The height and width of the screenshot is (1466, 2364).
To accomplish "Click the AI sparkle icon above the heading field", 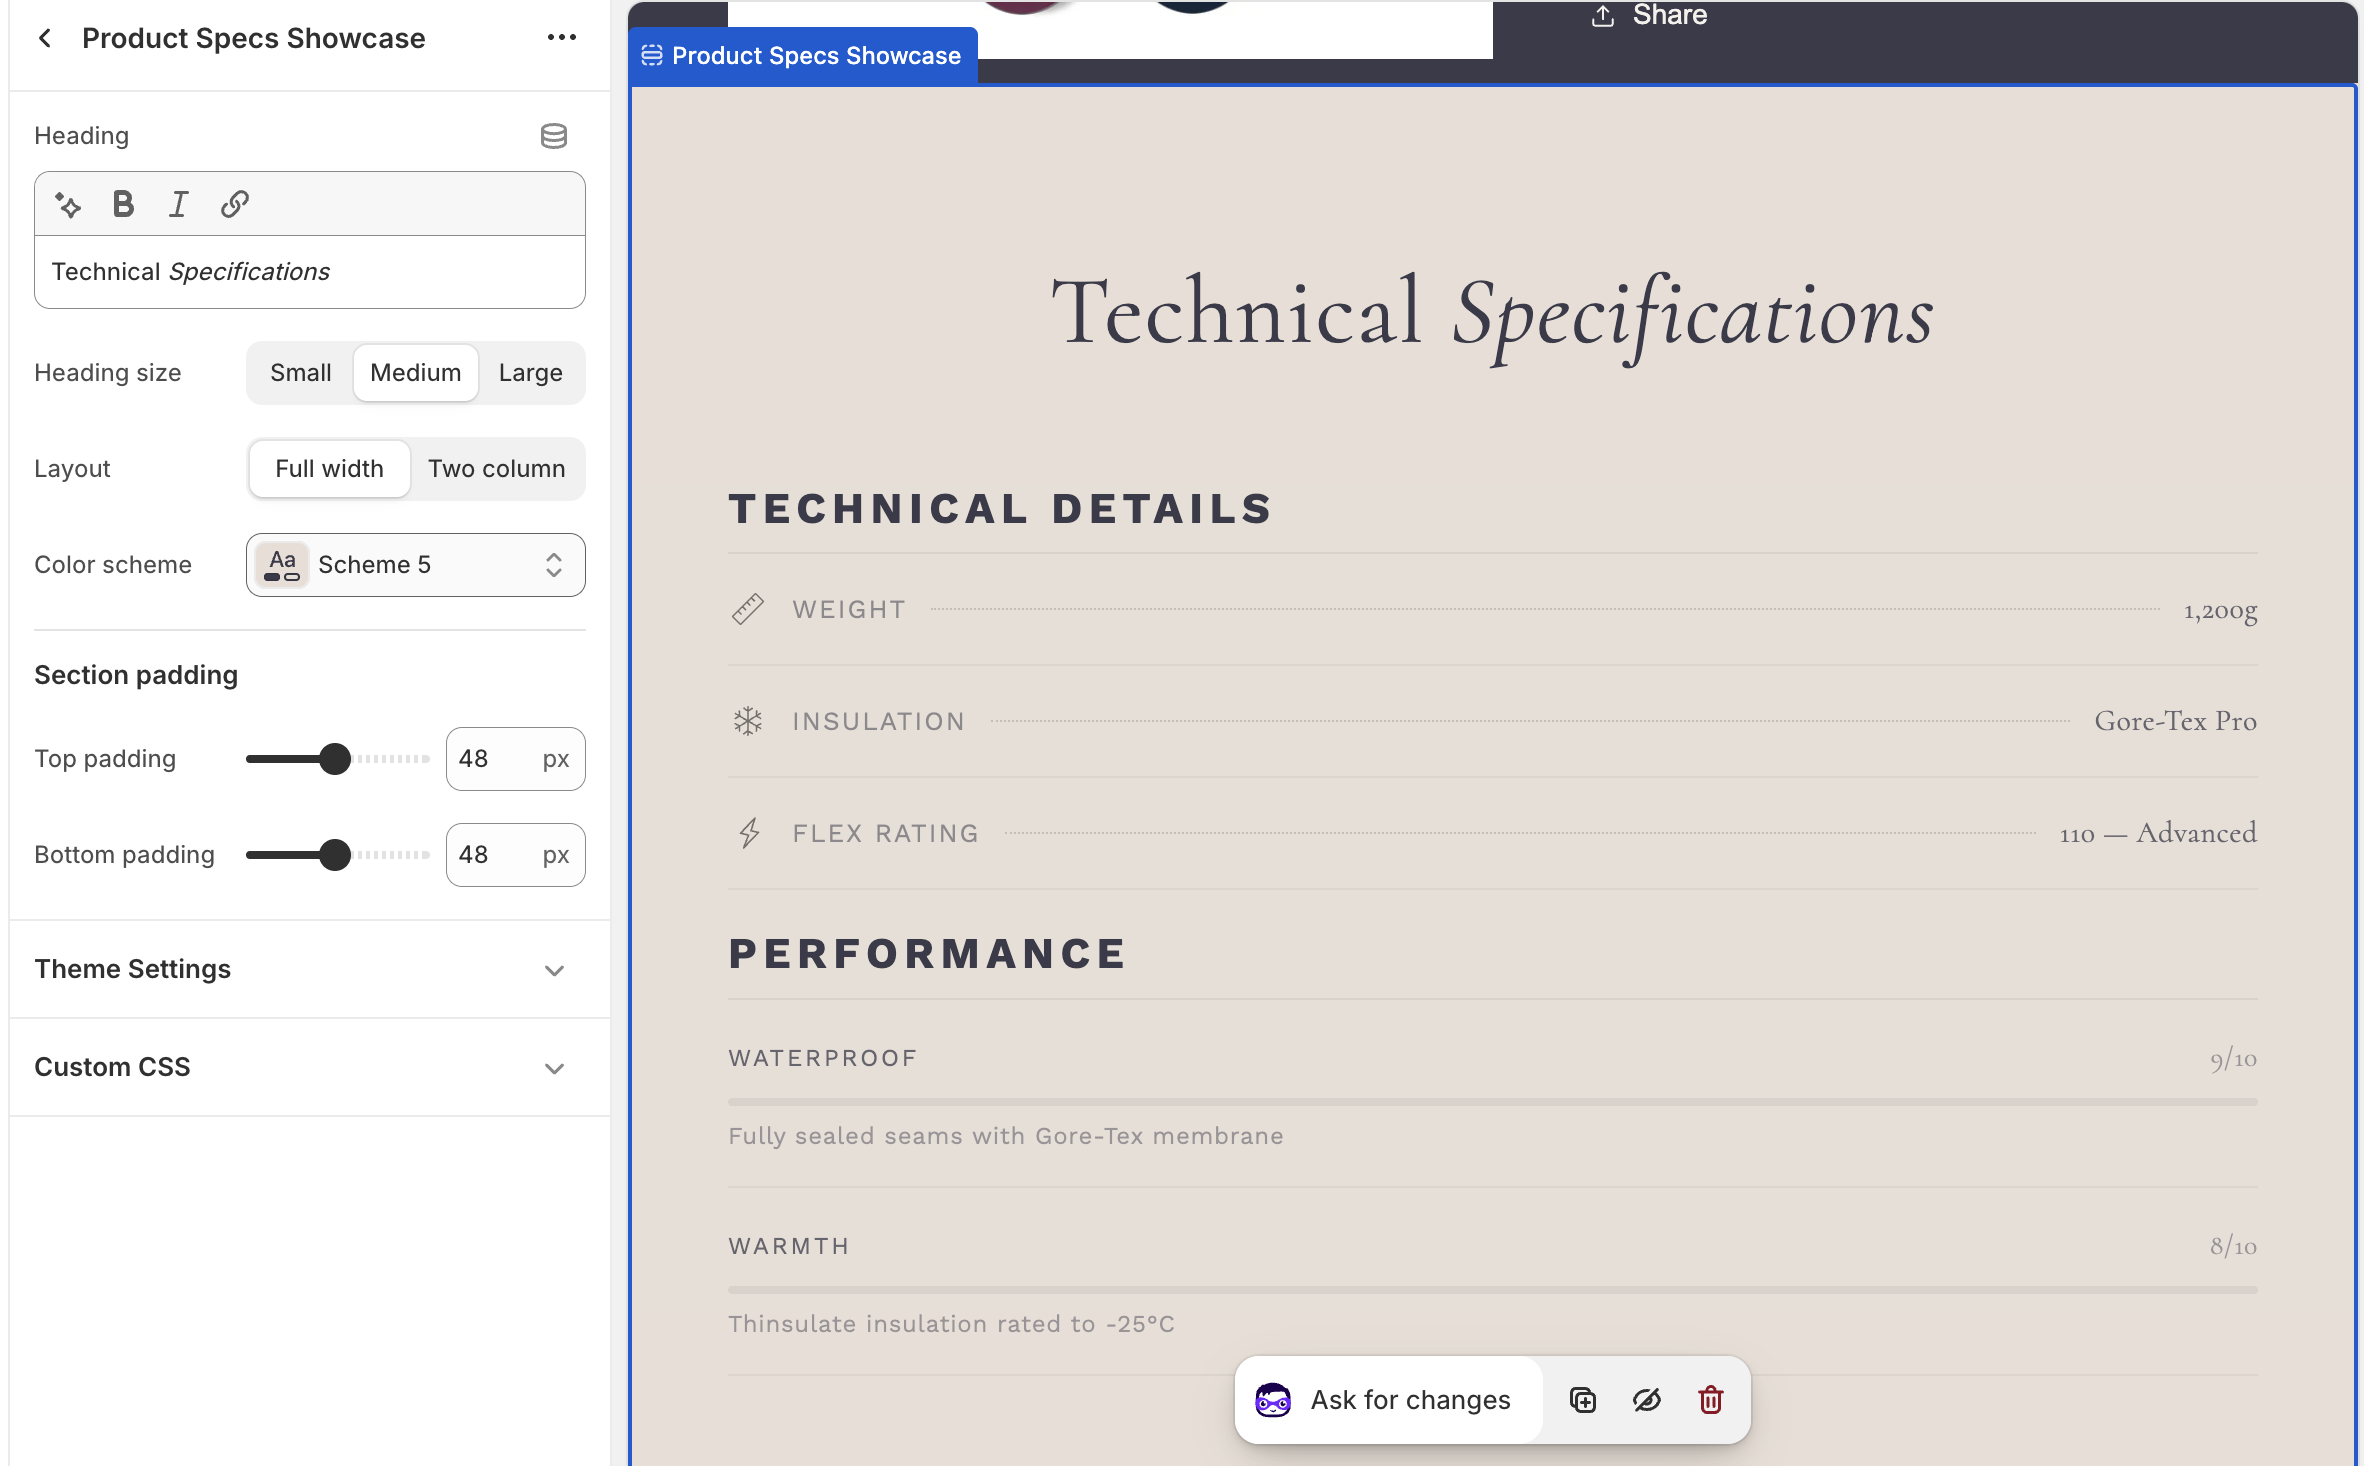I will 67,204.
